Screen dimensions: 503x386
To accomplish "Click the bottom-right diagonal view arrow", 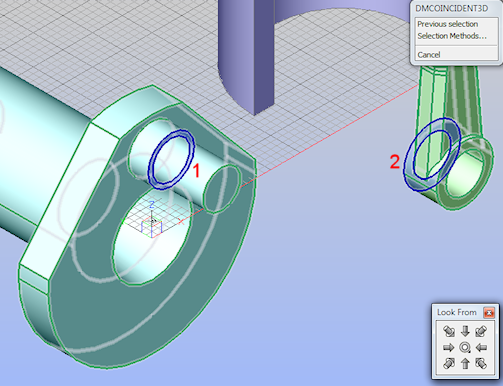I will (x=481, y=363).
